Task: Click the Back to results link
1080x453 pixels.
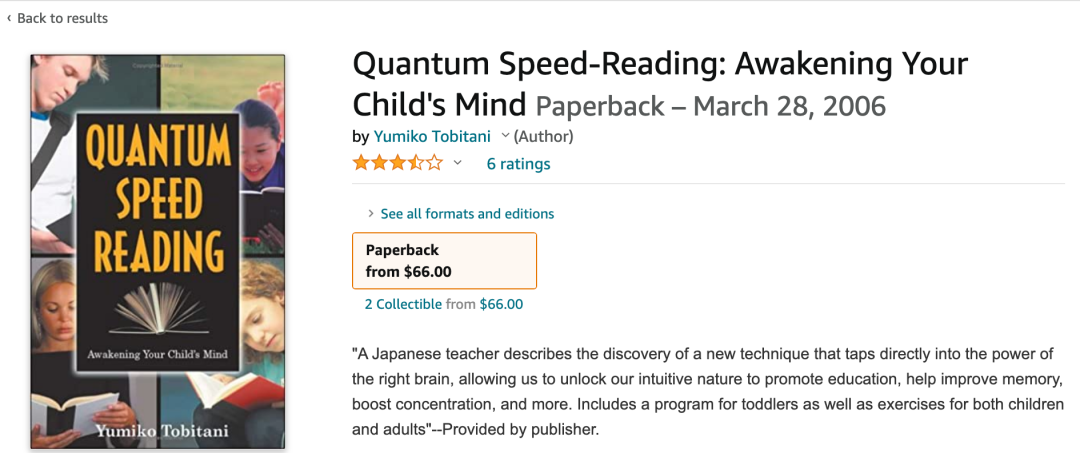Action: 62,18
